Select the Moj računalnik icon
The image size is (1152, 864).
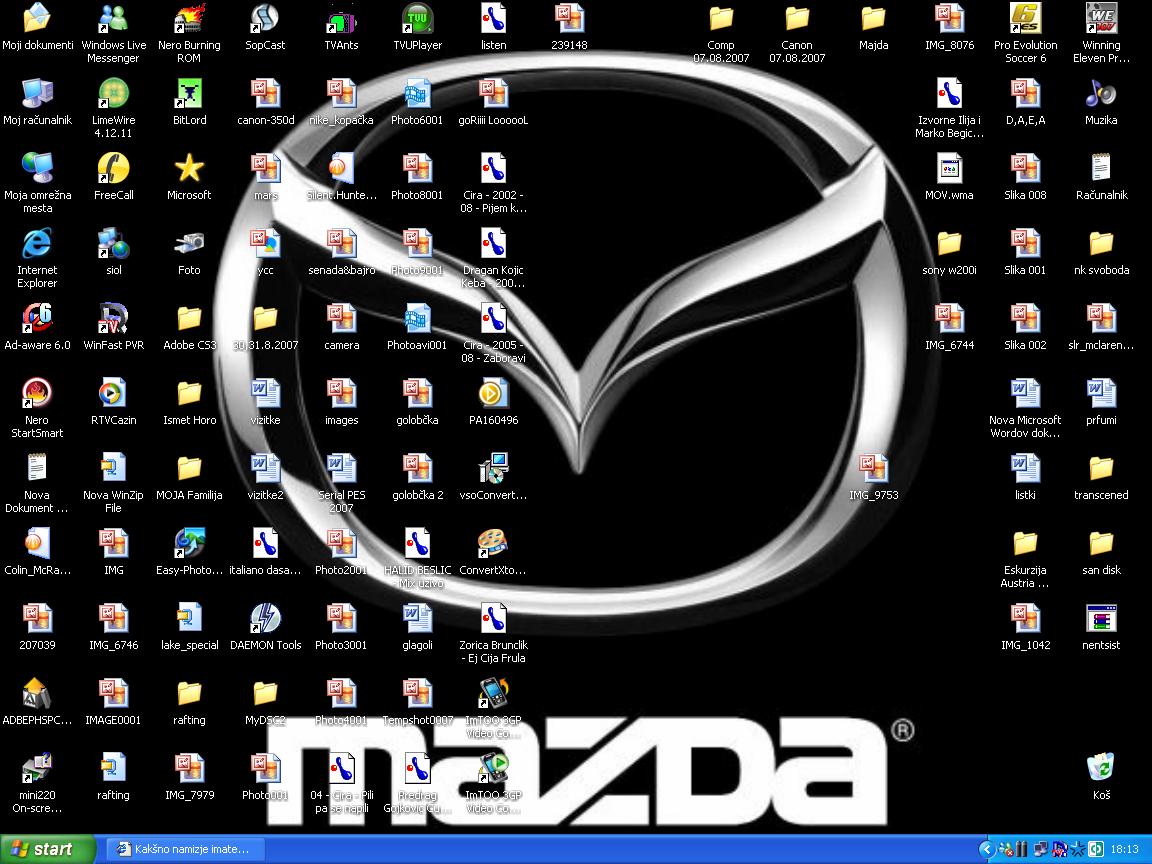37,94
